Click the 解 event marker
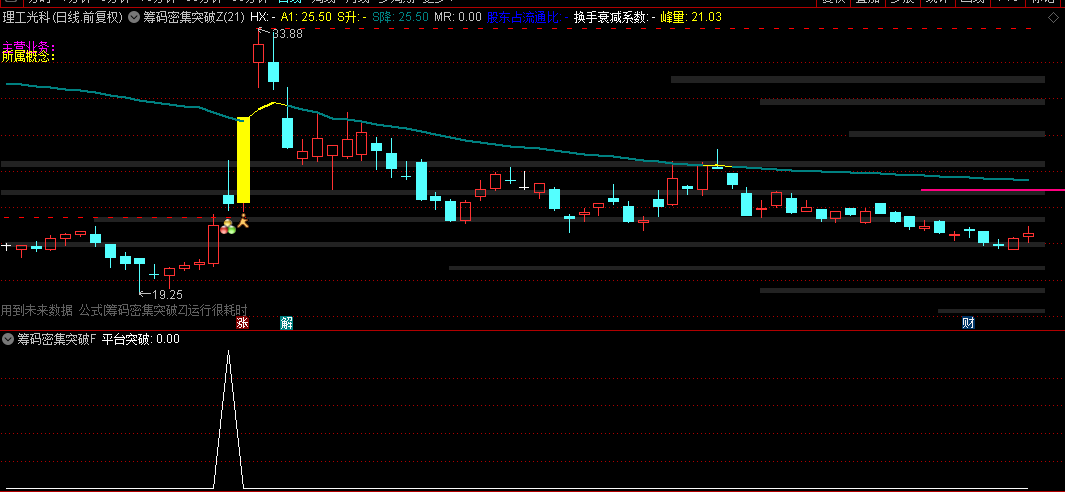The height and width of the screenshot is (492, 1065). [x=287, y=323]
